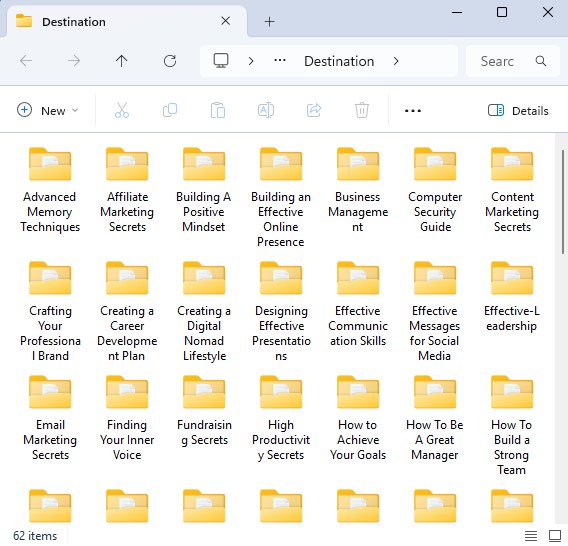Show hidden path ellipsis in address bar
The width and height of the screenshot is (568, 546).
point(280,61)
